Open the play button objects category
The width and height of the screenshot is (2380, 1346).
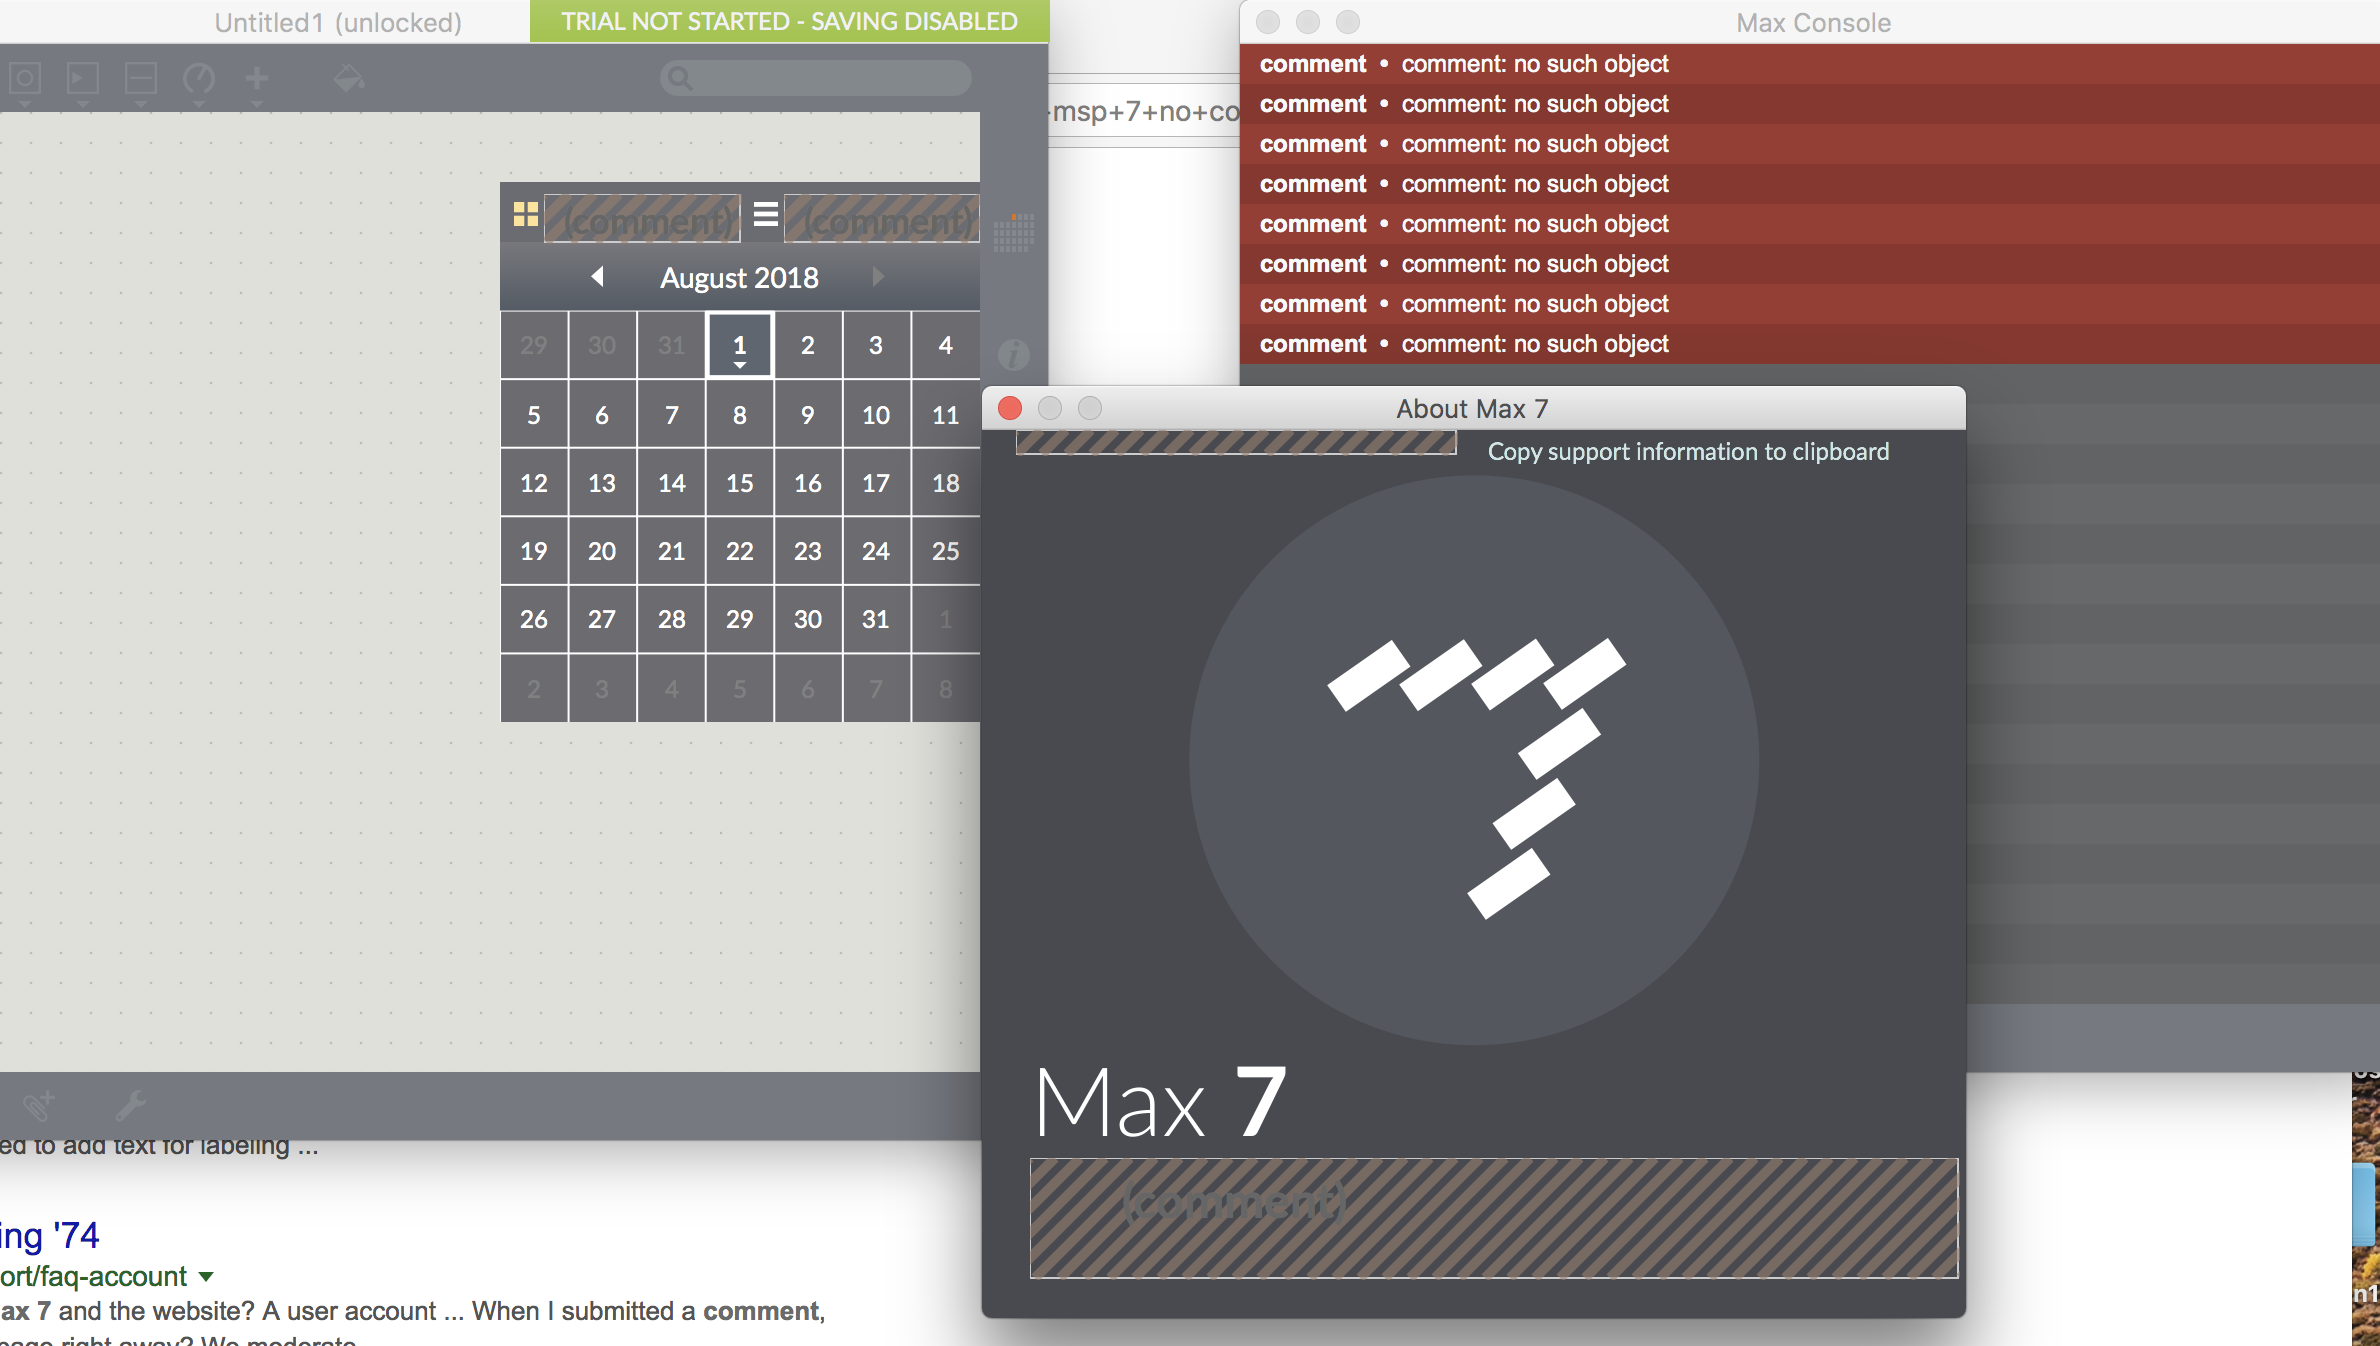coord(83,79)
